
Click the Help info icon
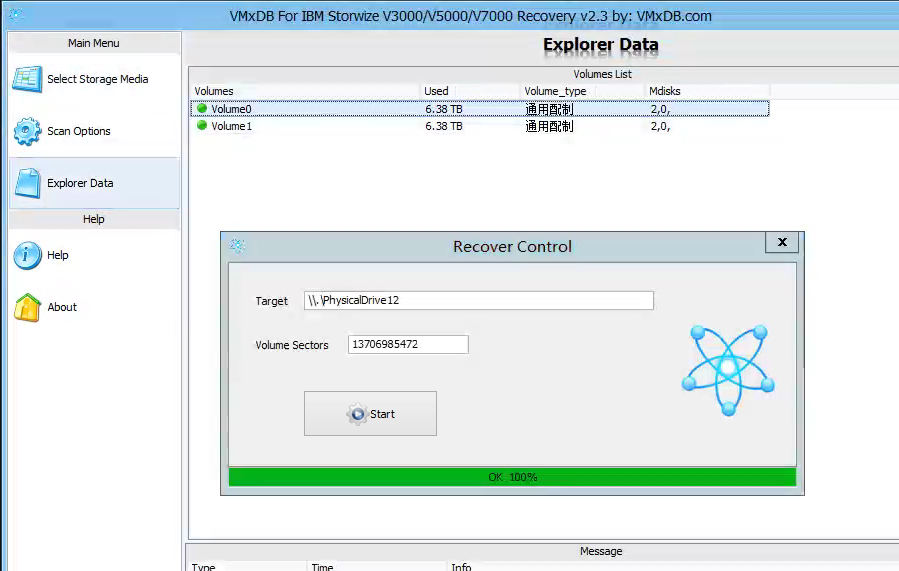pos(27,255)
